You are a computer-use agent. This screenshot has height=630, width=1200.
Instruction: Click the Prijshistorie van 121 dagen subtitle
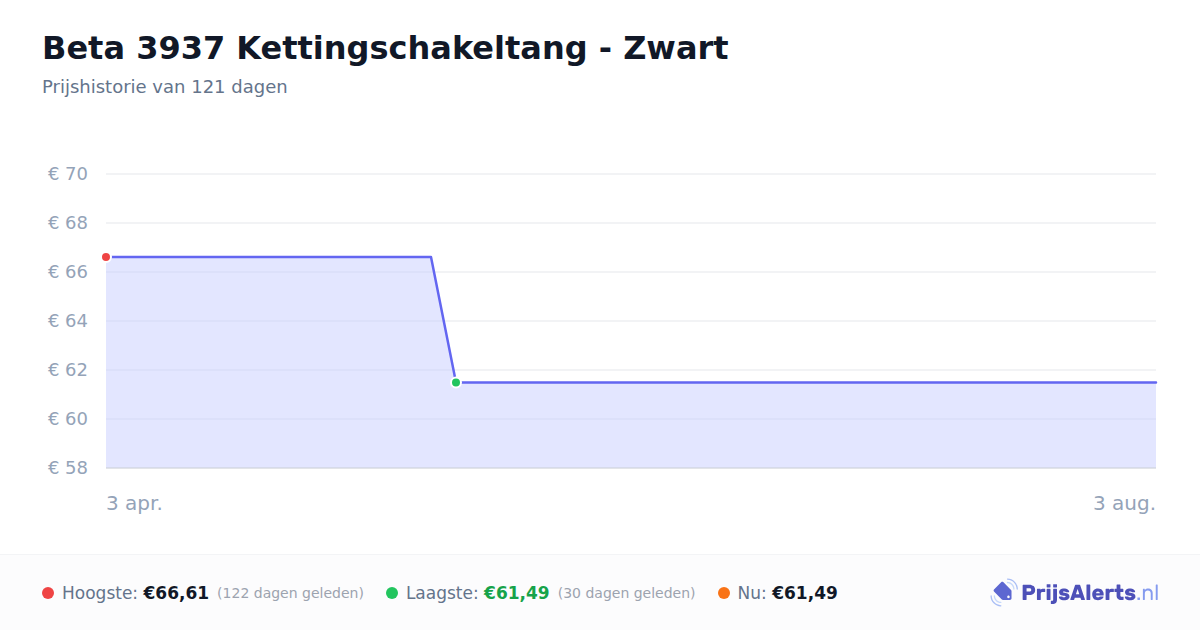tap(165, 87)
